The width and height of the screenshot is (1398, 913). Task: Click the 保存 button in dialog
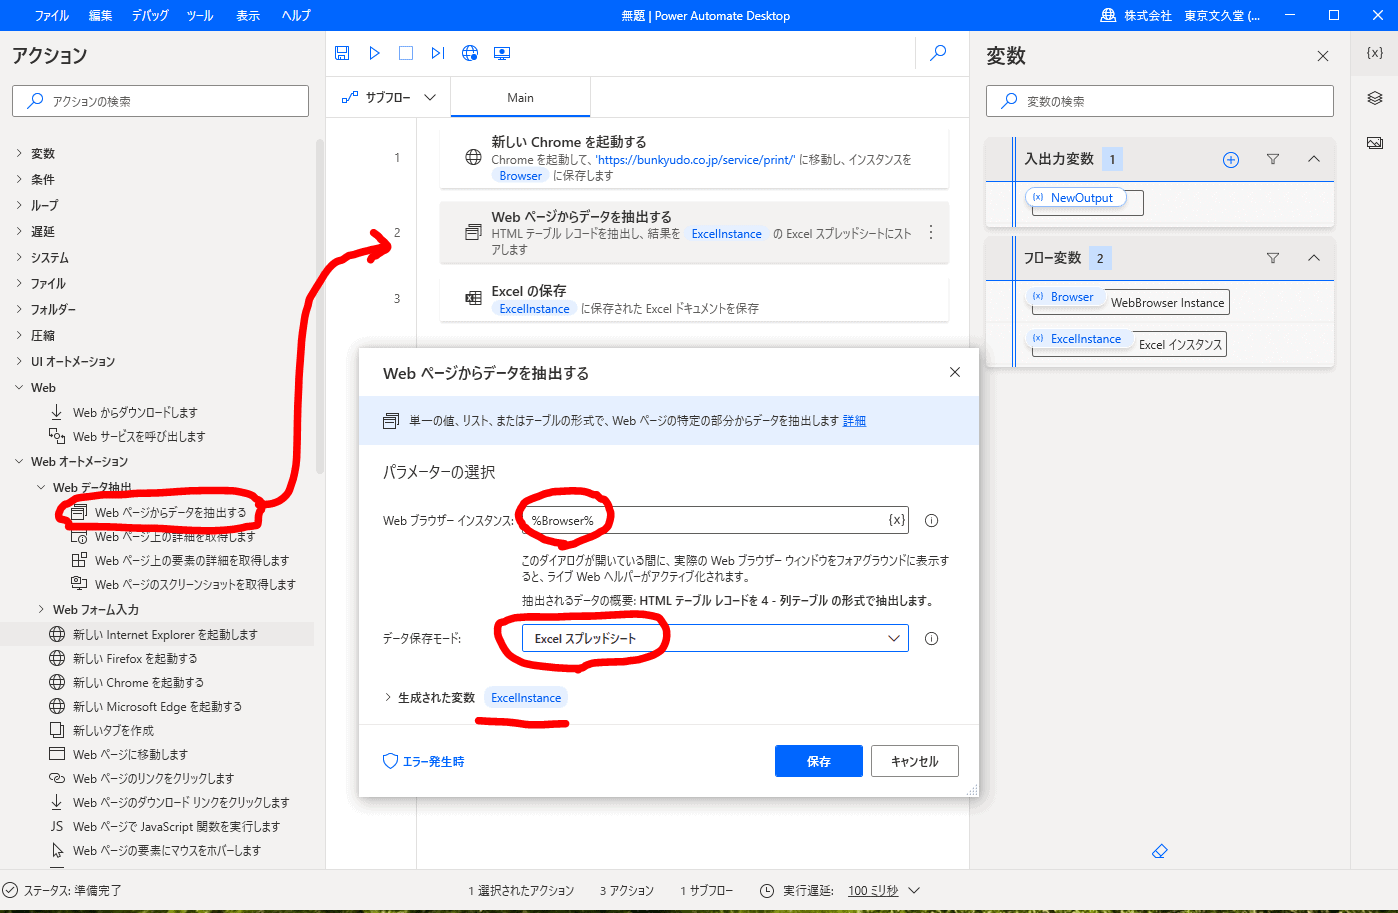pos(818,761)
